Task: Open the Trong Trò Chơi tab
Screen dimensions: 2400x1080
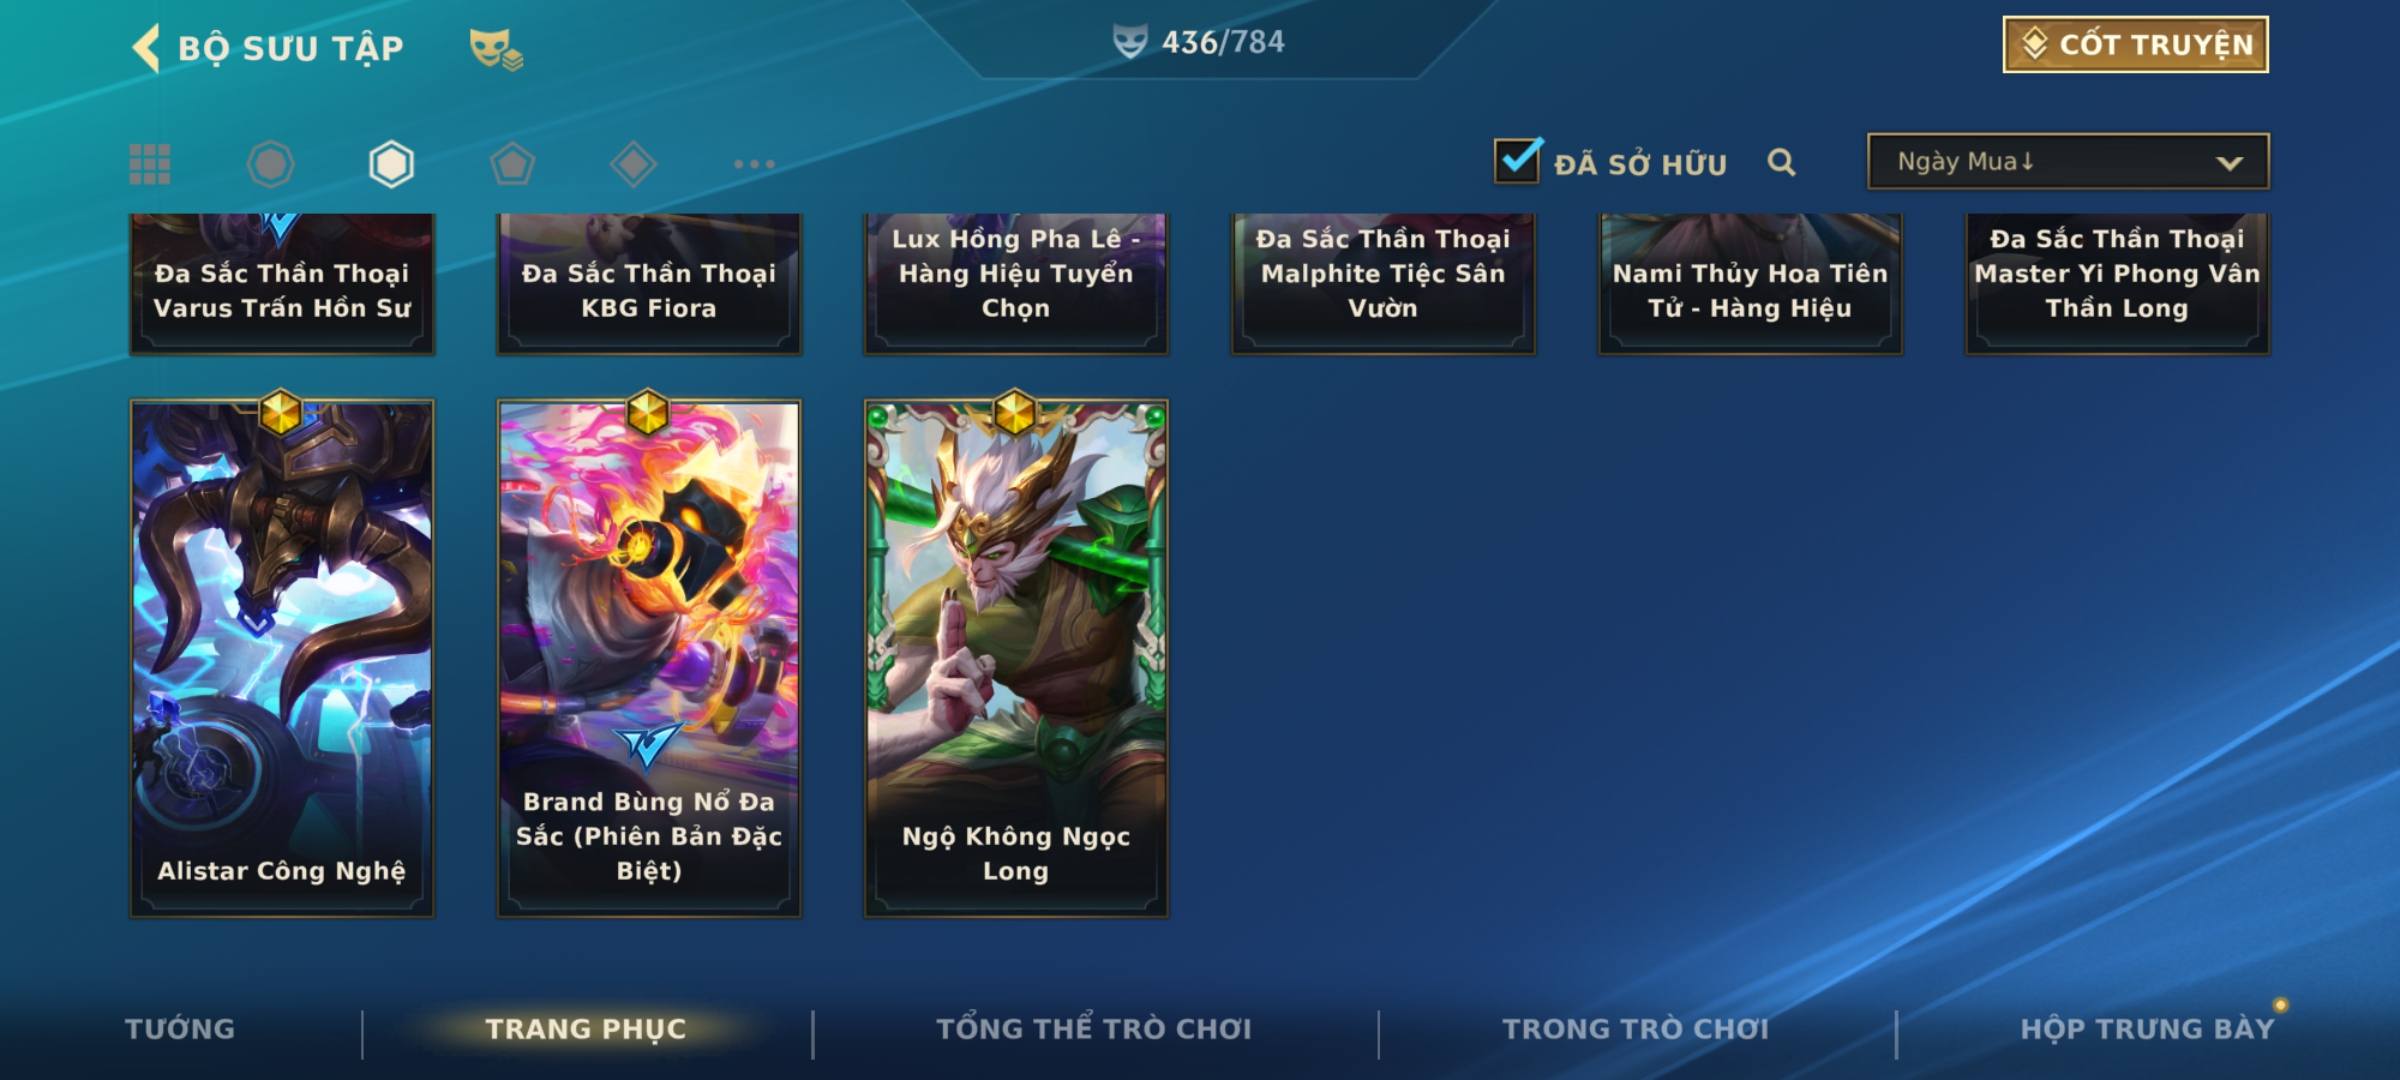Action: [1636, 1029]
